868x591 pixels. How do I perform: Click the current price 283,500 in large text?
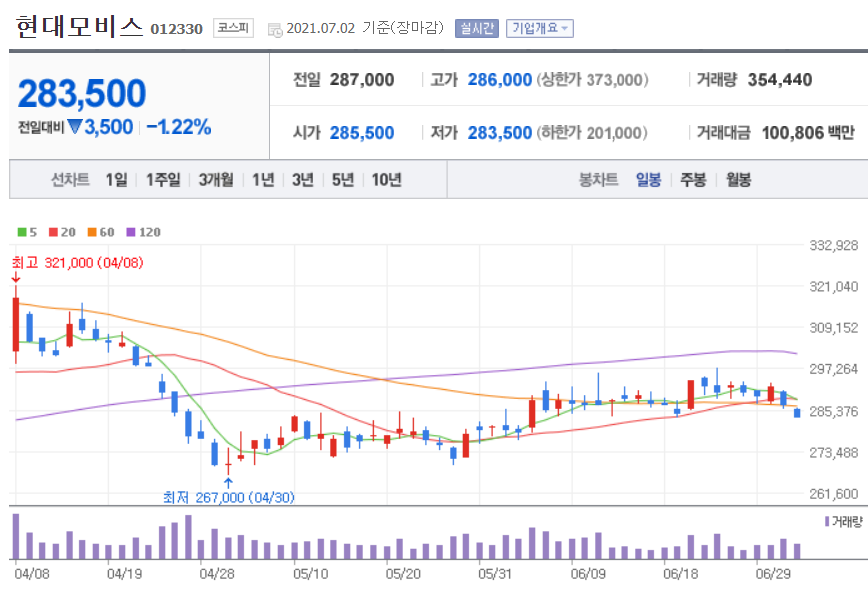click(x=82, y=93)
